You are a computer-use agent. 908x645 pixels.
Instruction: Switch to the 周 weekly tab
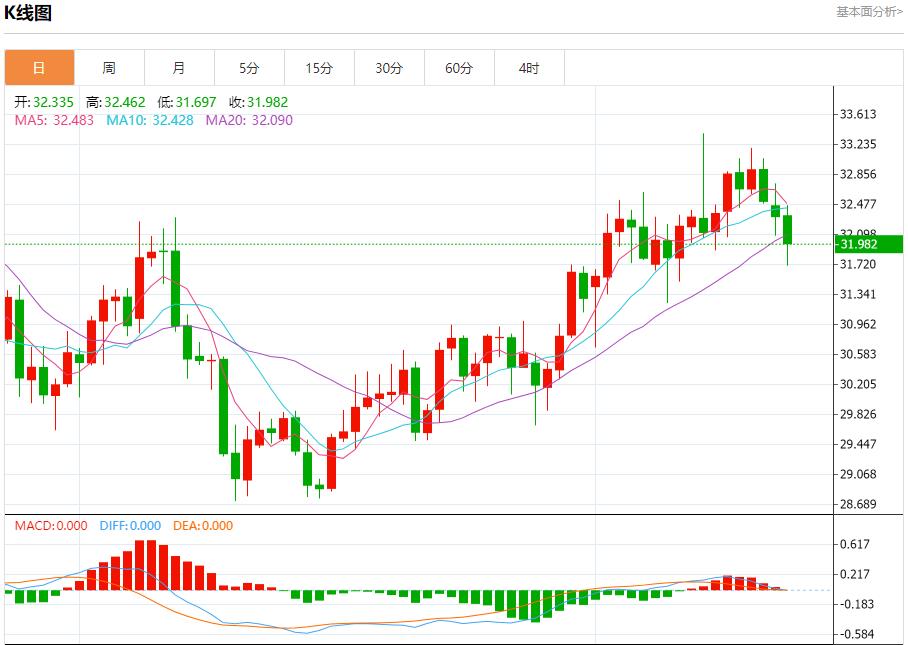[x=109, y=68]
